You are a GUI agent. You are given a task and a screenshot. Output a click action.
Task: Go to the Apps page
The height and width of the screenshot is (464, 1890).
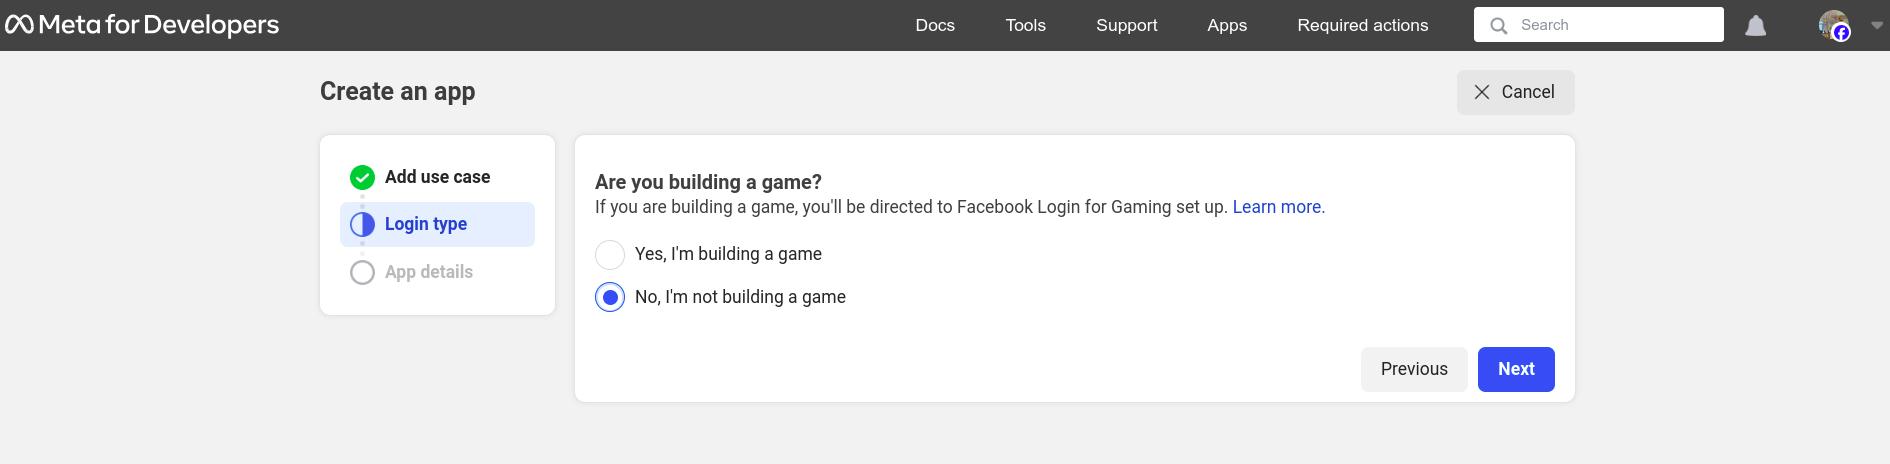click(1227, 25)
